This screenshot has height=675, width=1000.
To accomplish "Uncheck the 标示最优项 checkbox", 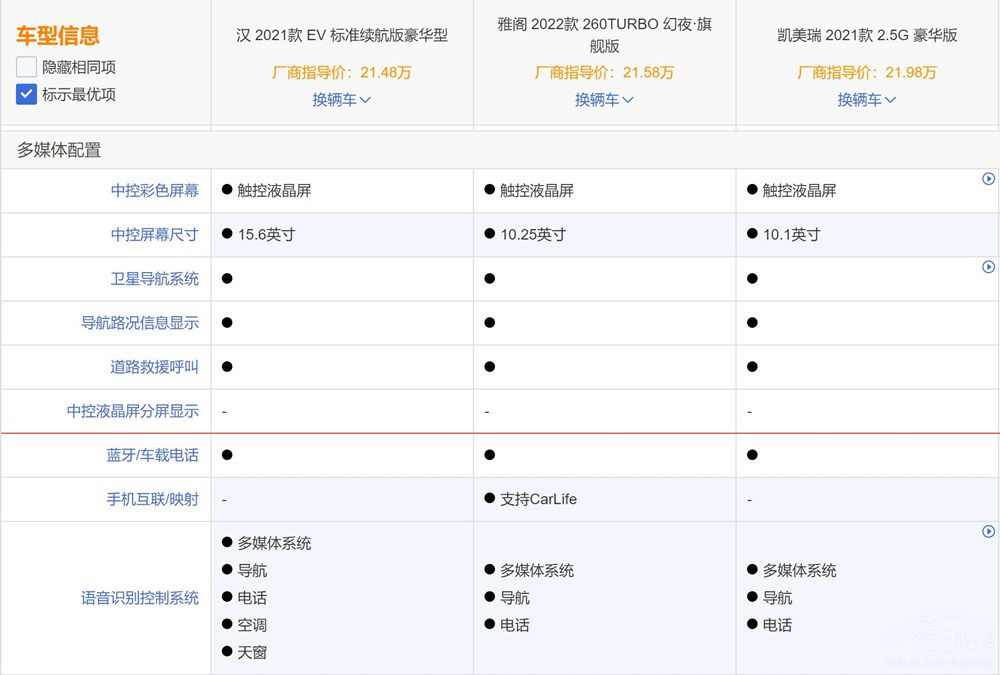I will (27, 95).
